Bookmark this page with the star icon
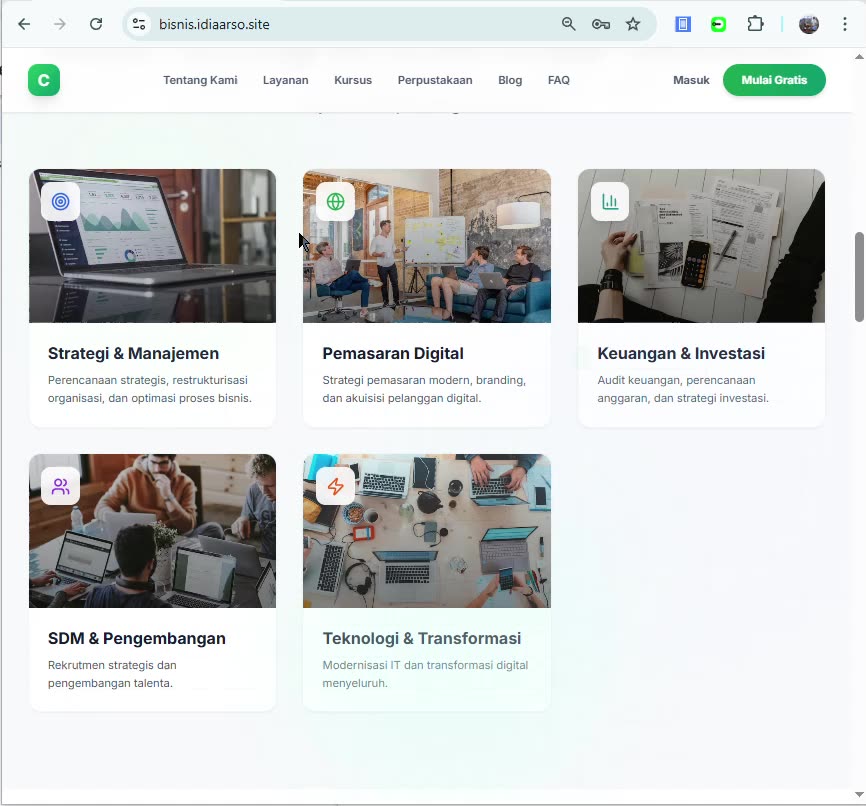This screenshot has width=866, height=806. coord(633,24)
